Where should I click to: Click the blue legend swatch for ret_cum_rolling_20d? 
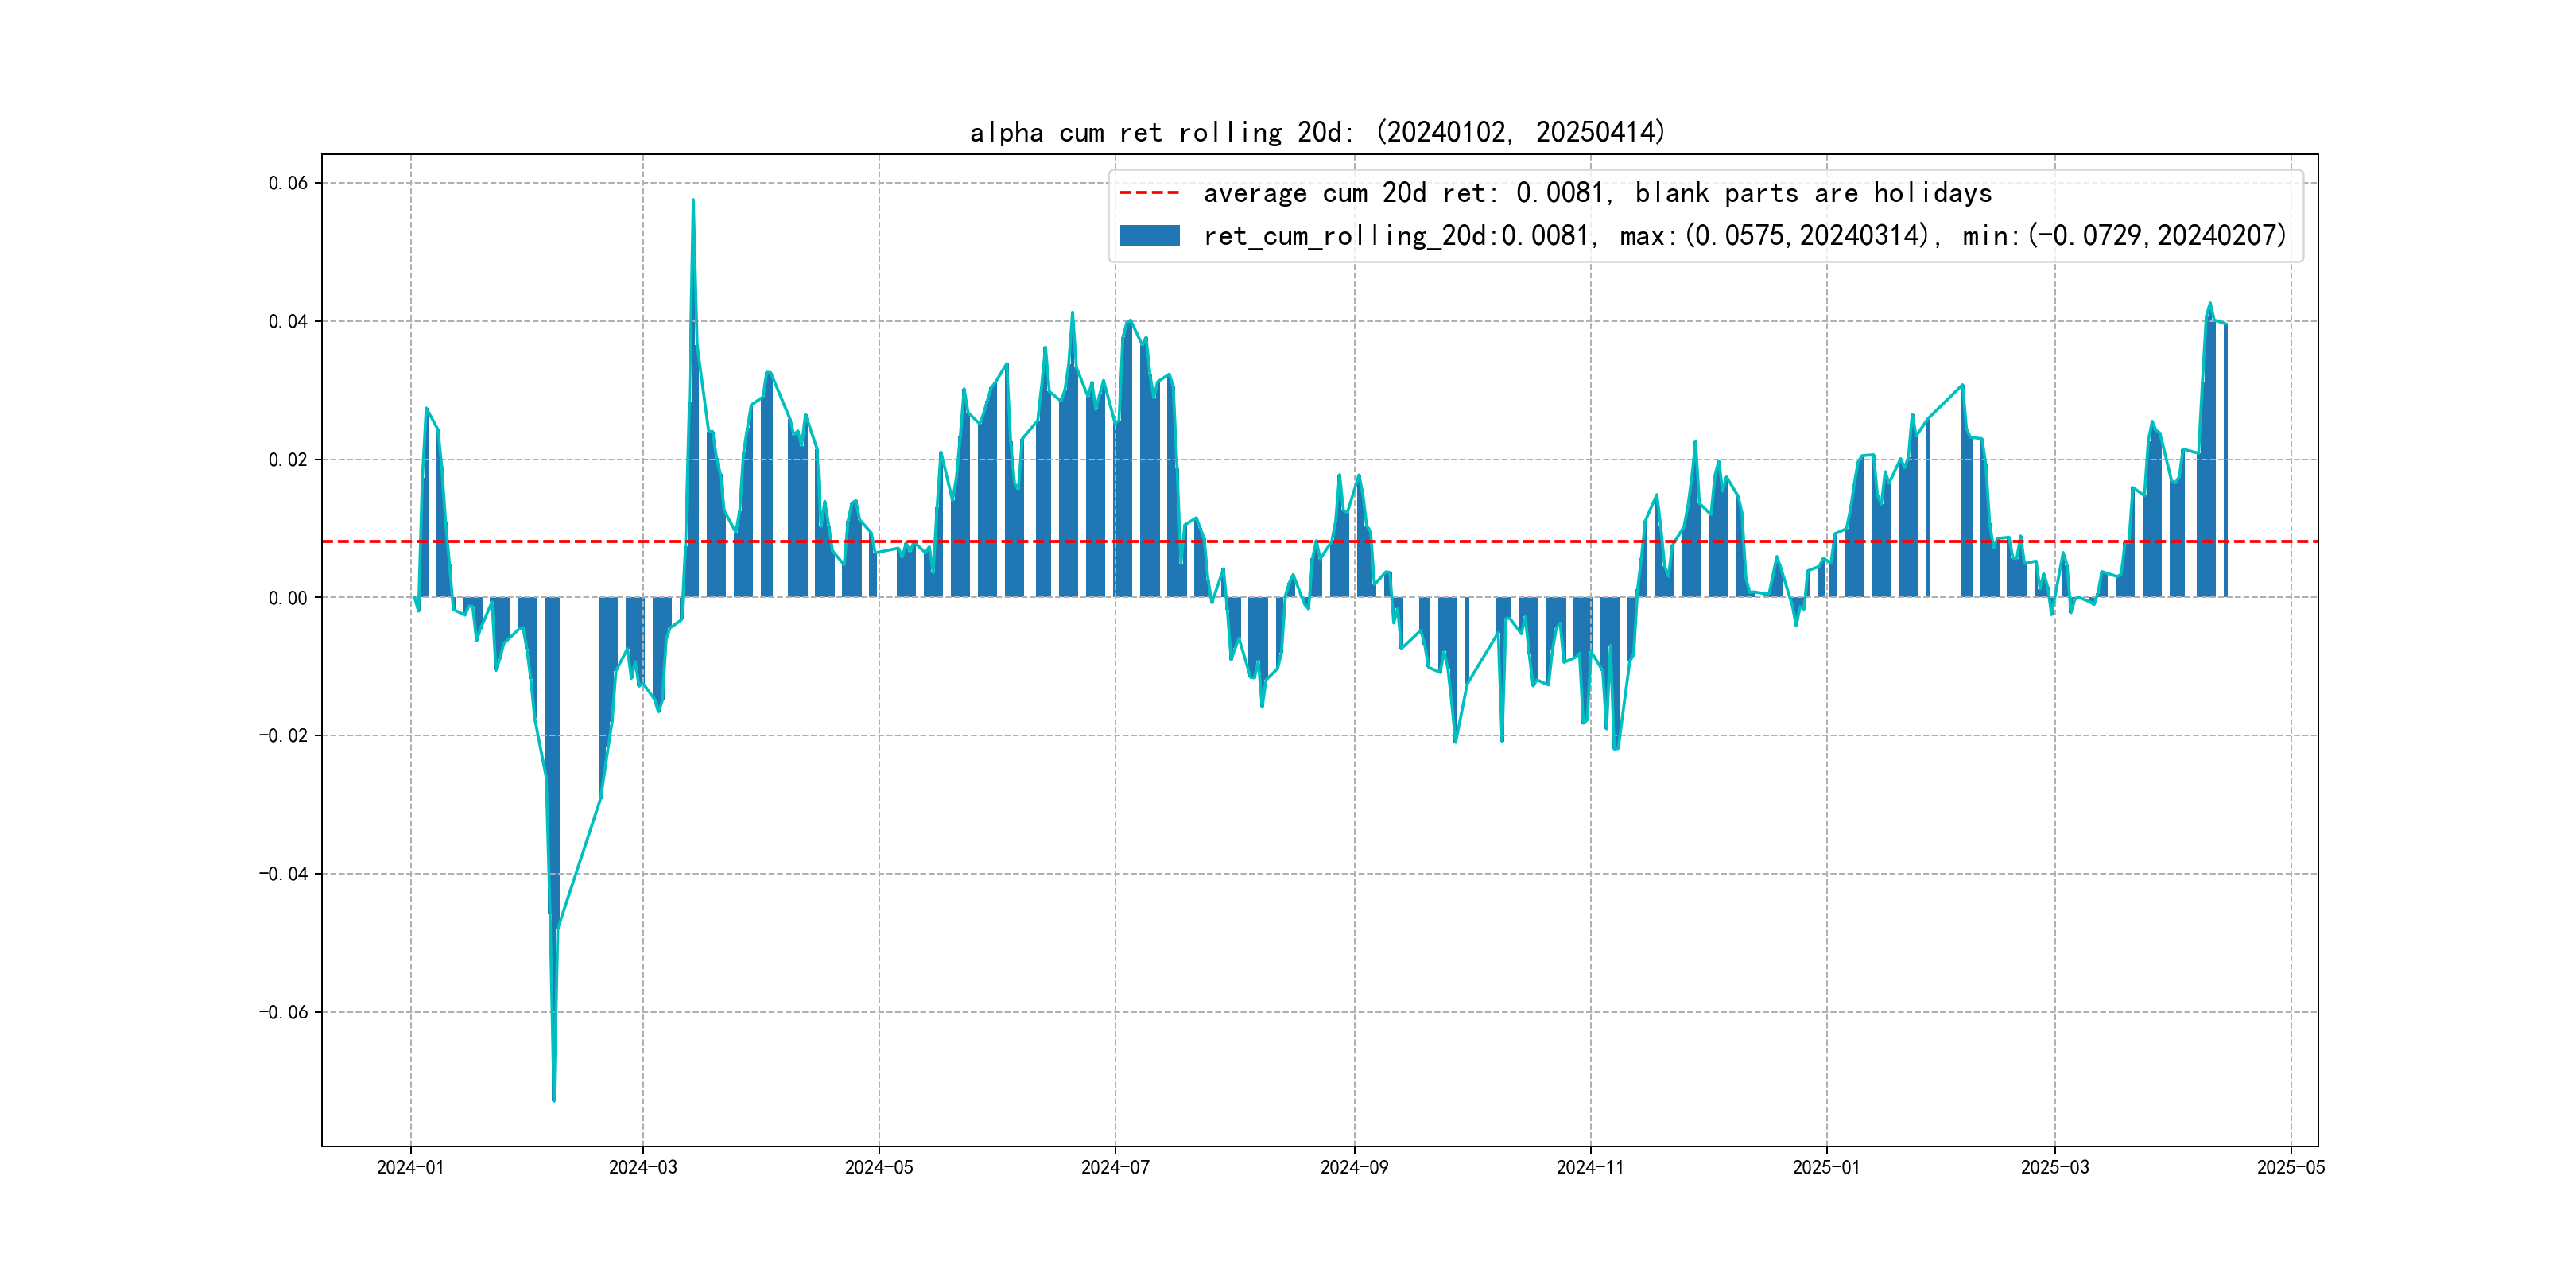pyautogui.click(x=1149, y=236)
